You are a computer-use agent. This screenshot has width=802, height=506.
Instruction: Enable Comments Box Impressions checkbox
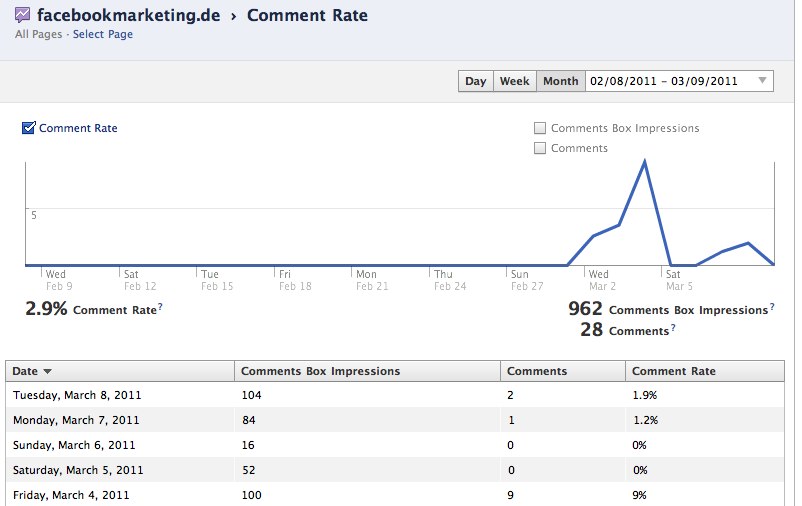click(540, 128)
